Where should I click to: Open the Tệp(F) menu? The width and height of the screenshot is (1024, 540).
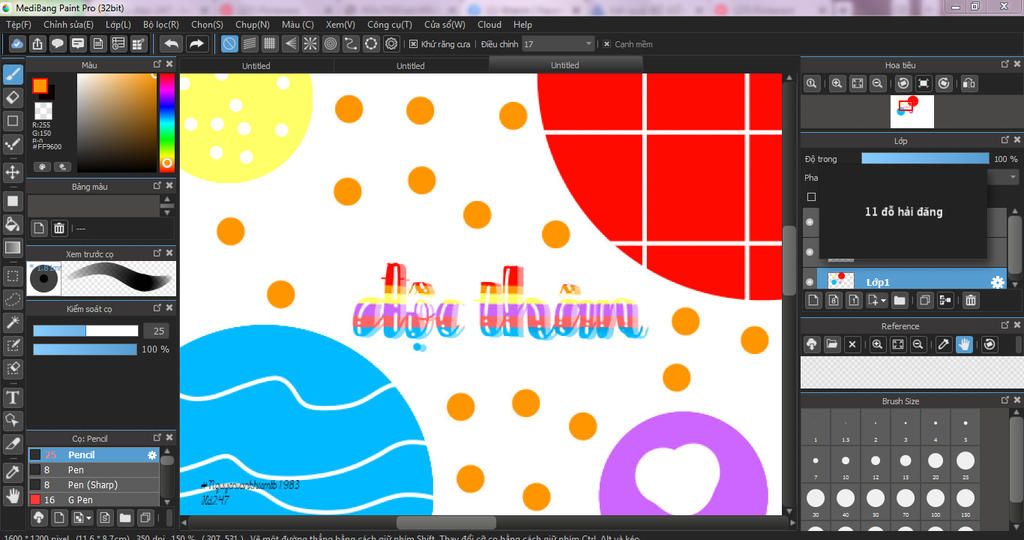18,24
